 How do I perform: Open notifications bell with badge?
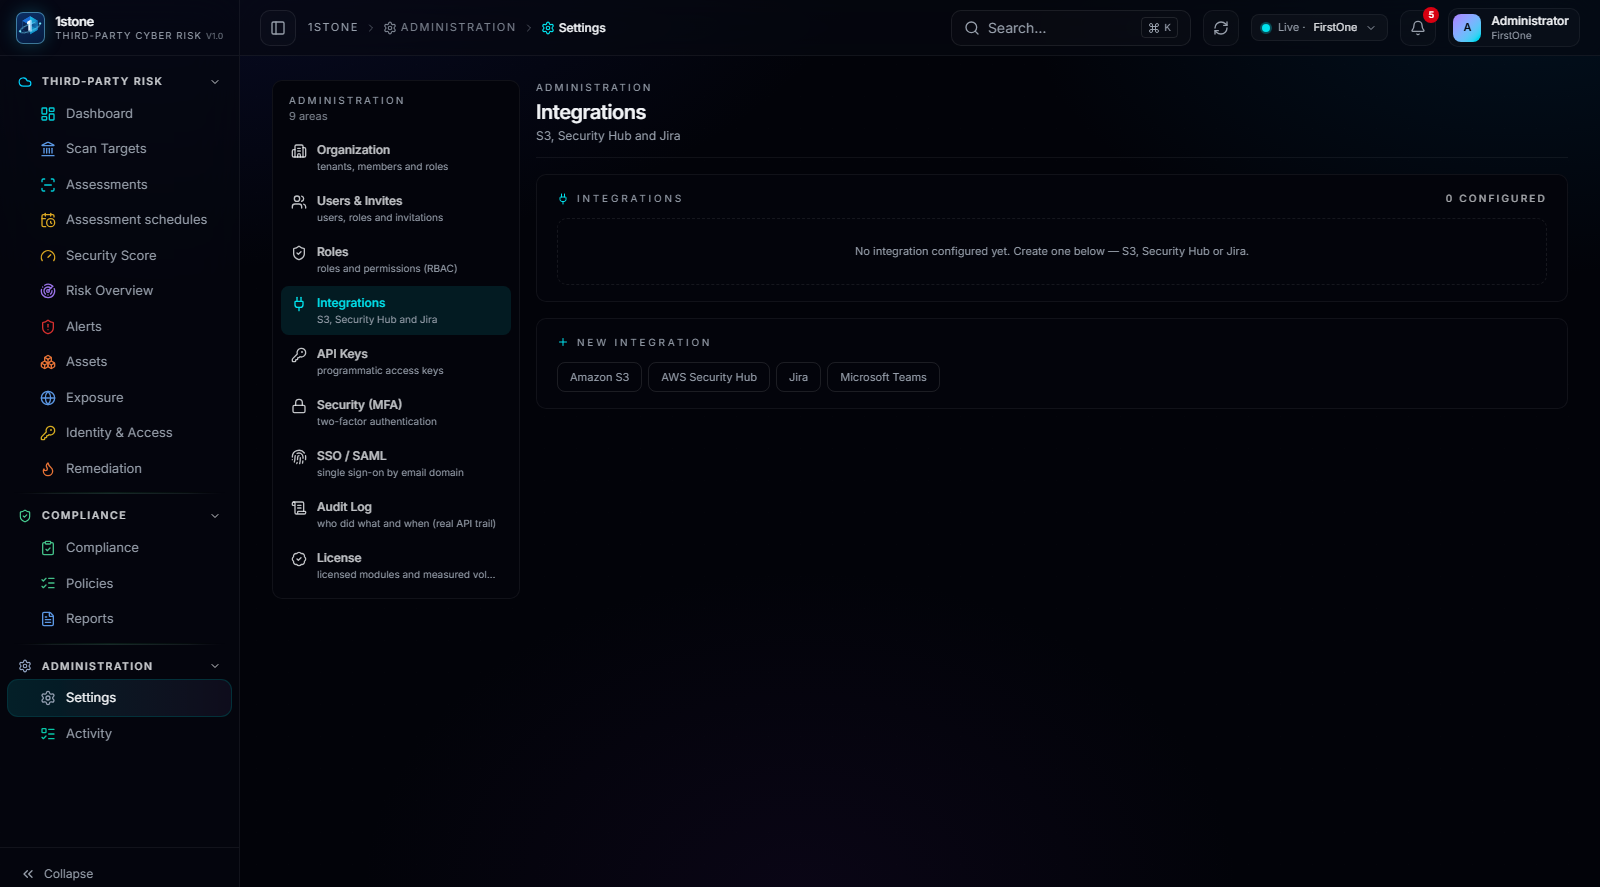coord(1418,28)
